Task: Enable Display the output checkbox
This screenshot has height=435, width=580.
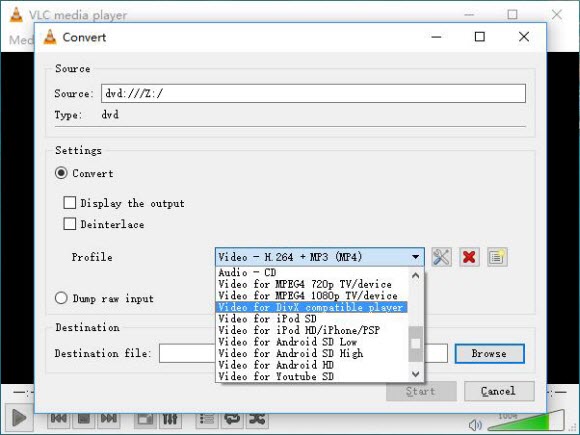Action: point(70,203)
